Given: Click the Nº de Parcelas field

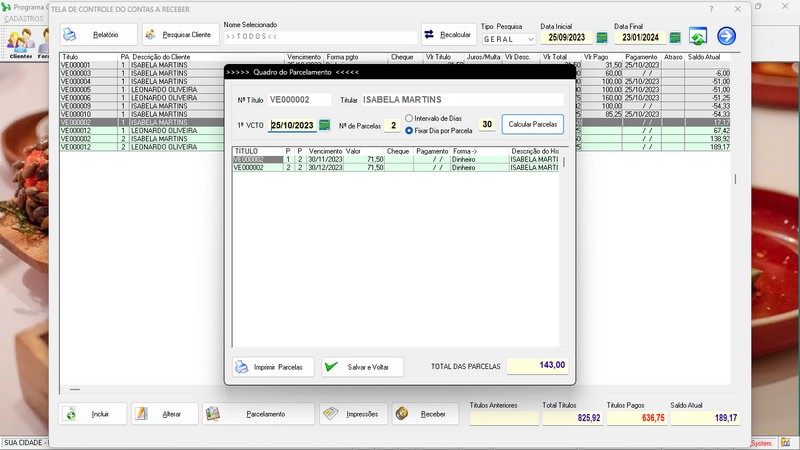Looking at the screenshot, I should tap(393, 126).
